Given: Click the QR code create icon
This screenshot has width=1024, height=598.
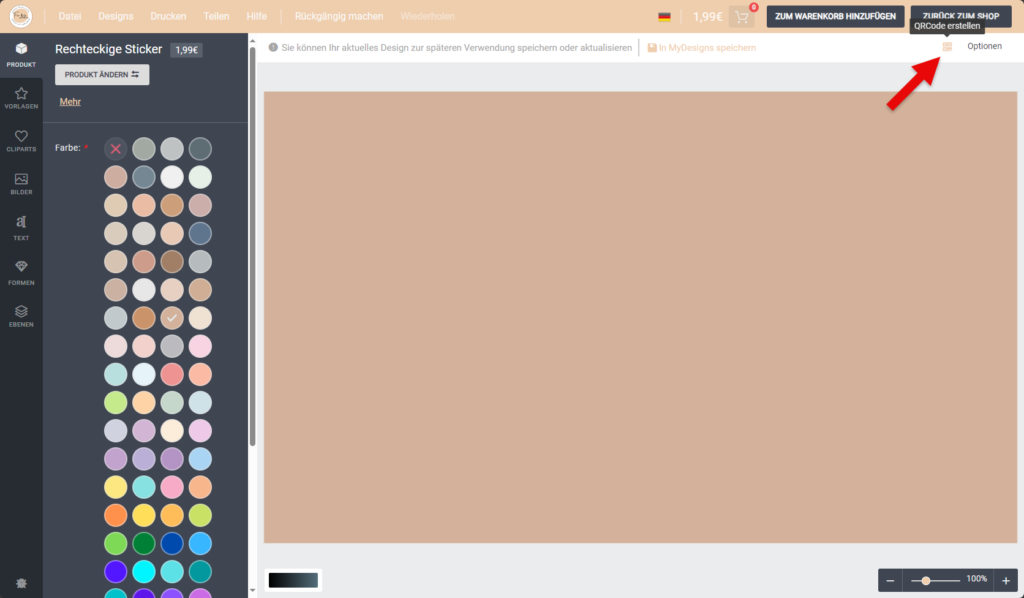Looking at the screenshot, I should click(x=947, y=47).
